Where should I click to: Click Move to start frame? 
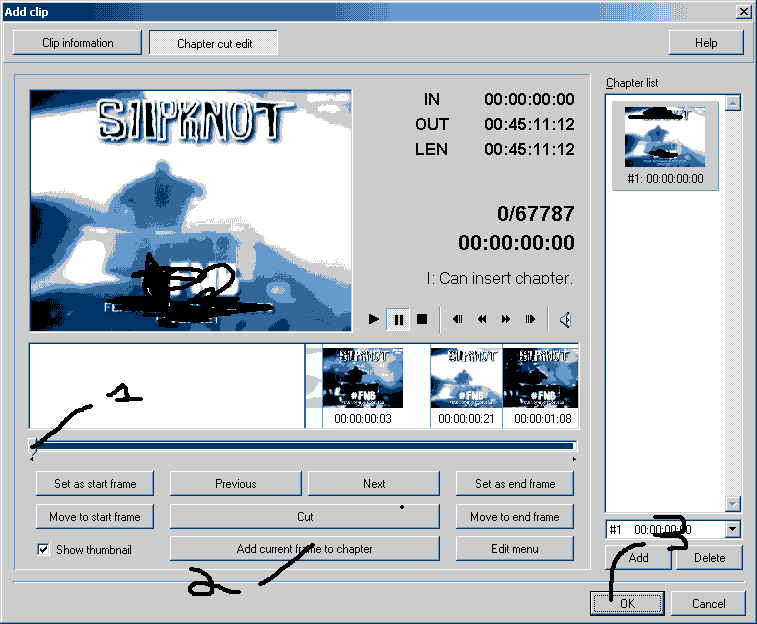[x=95, y=516]
